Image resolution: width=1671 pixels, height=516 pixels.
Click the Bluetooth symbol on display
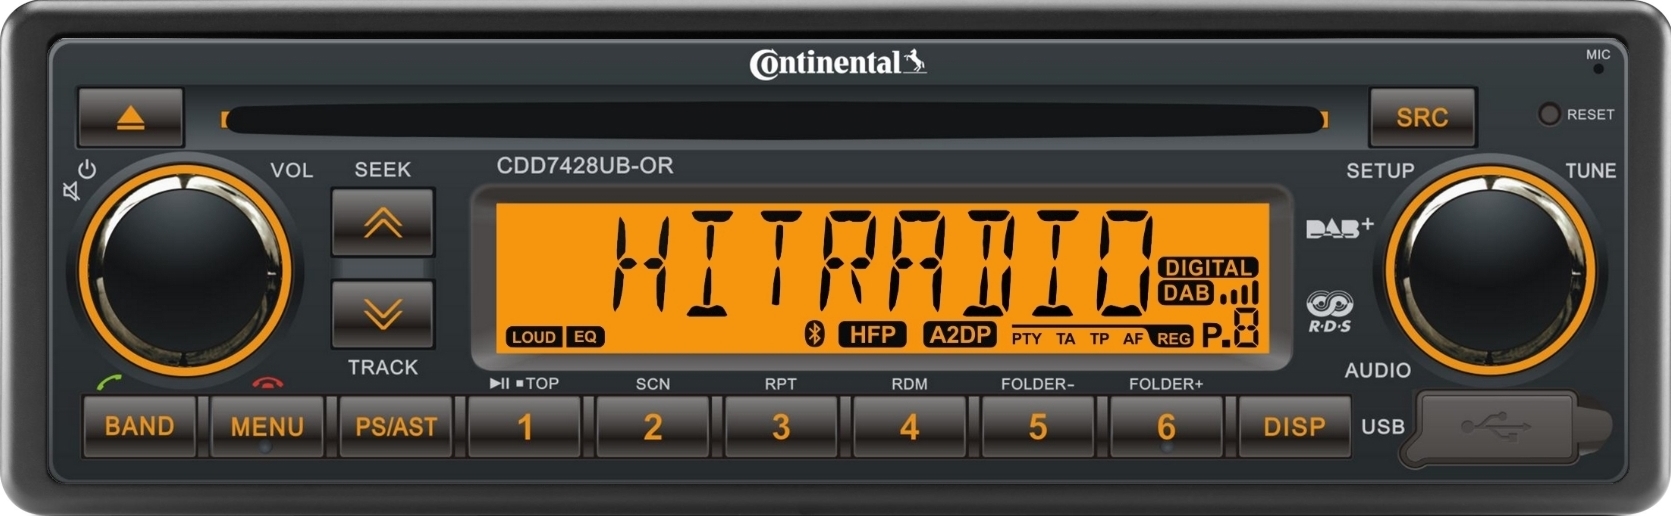coord(815,334)
